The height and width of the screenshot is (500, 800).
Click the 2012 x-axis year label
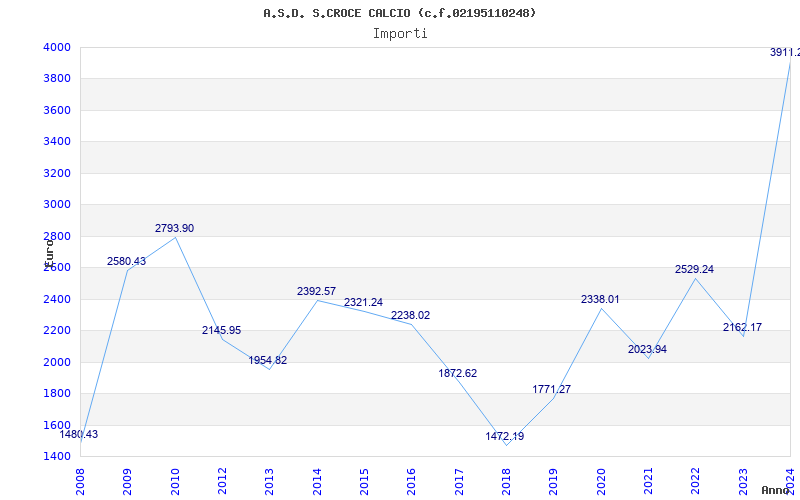coord(222,482)
